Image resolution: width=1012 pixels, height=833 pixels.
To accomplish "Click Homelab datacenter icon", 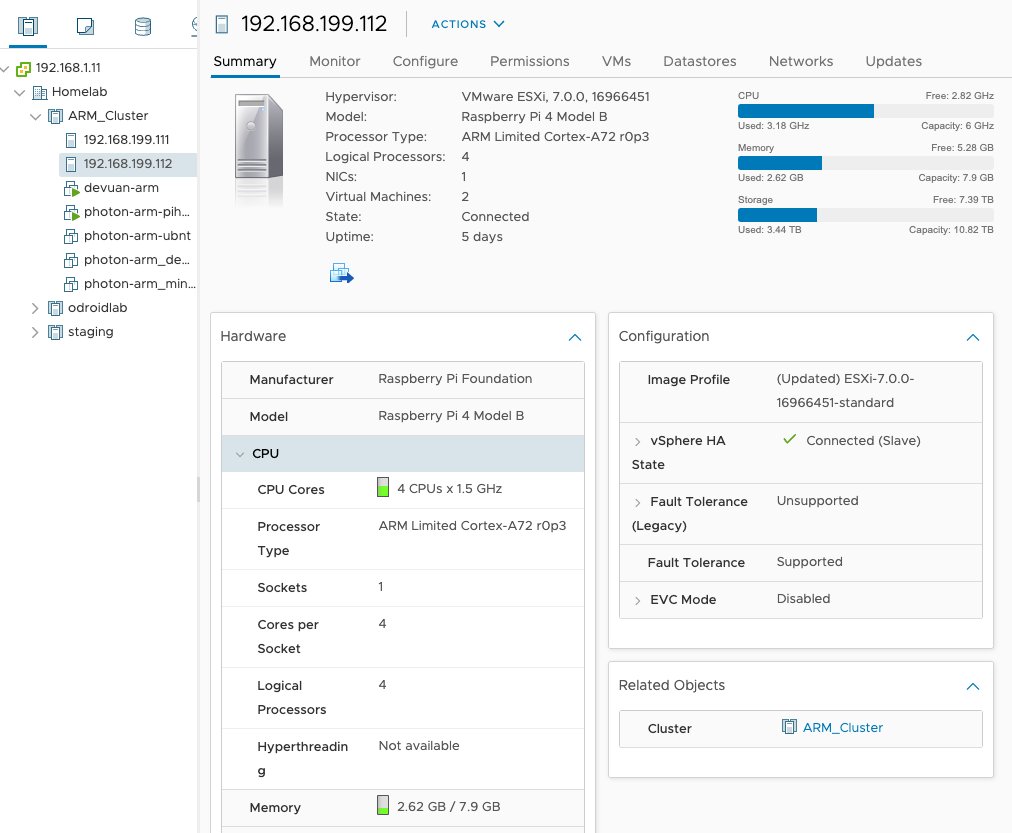I will [x=40, y=92].
